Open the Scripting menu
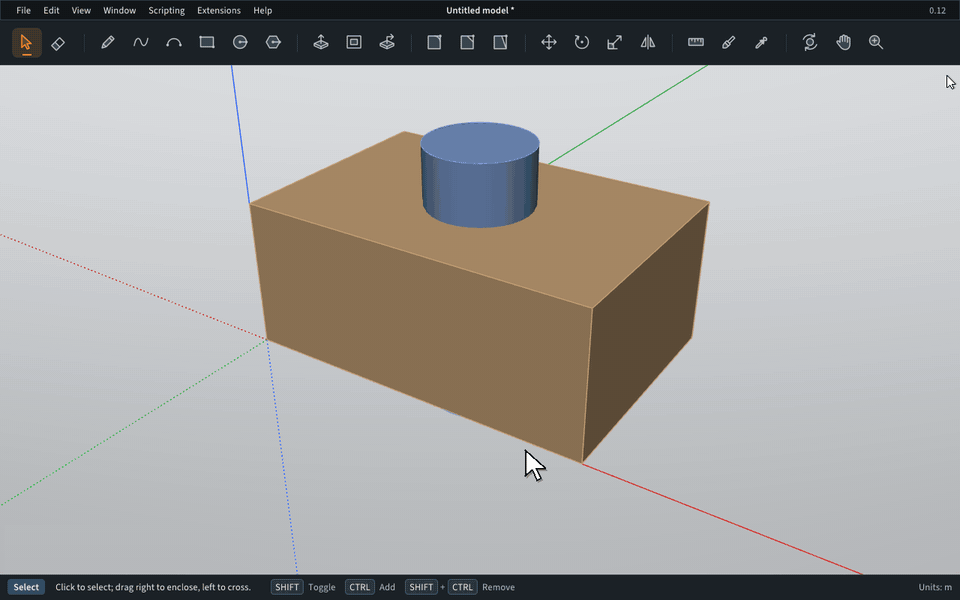Image resolution: width=960 pixels, height=600 pixels. 167,10
